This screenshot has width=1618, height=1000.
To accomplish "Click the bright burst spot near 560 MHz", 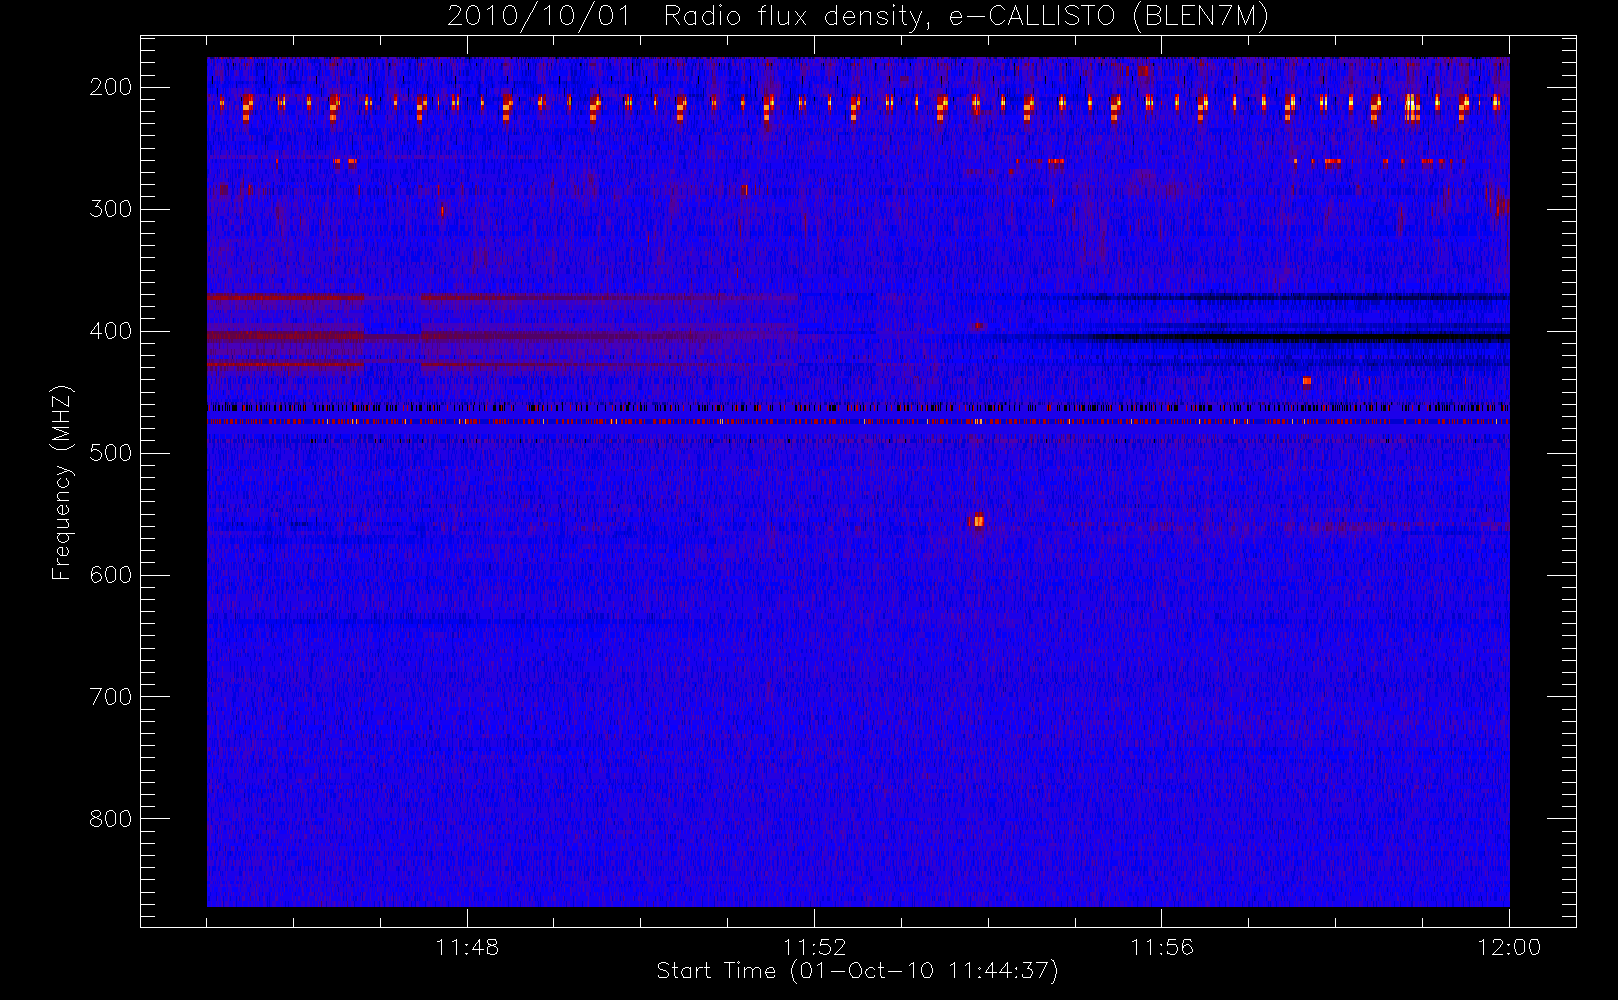I will pos(978,521).
